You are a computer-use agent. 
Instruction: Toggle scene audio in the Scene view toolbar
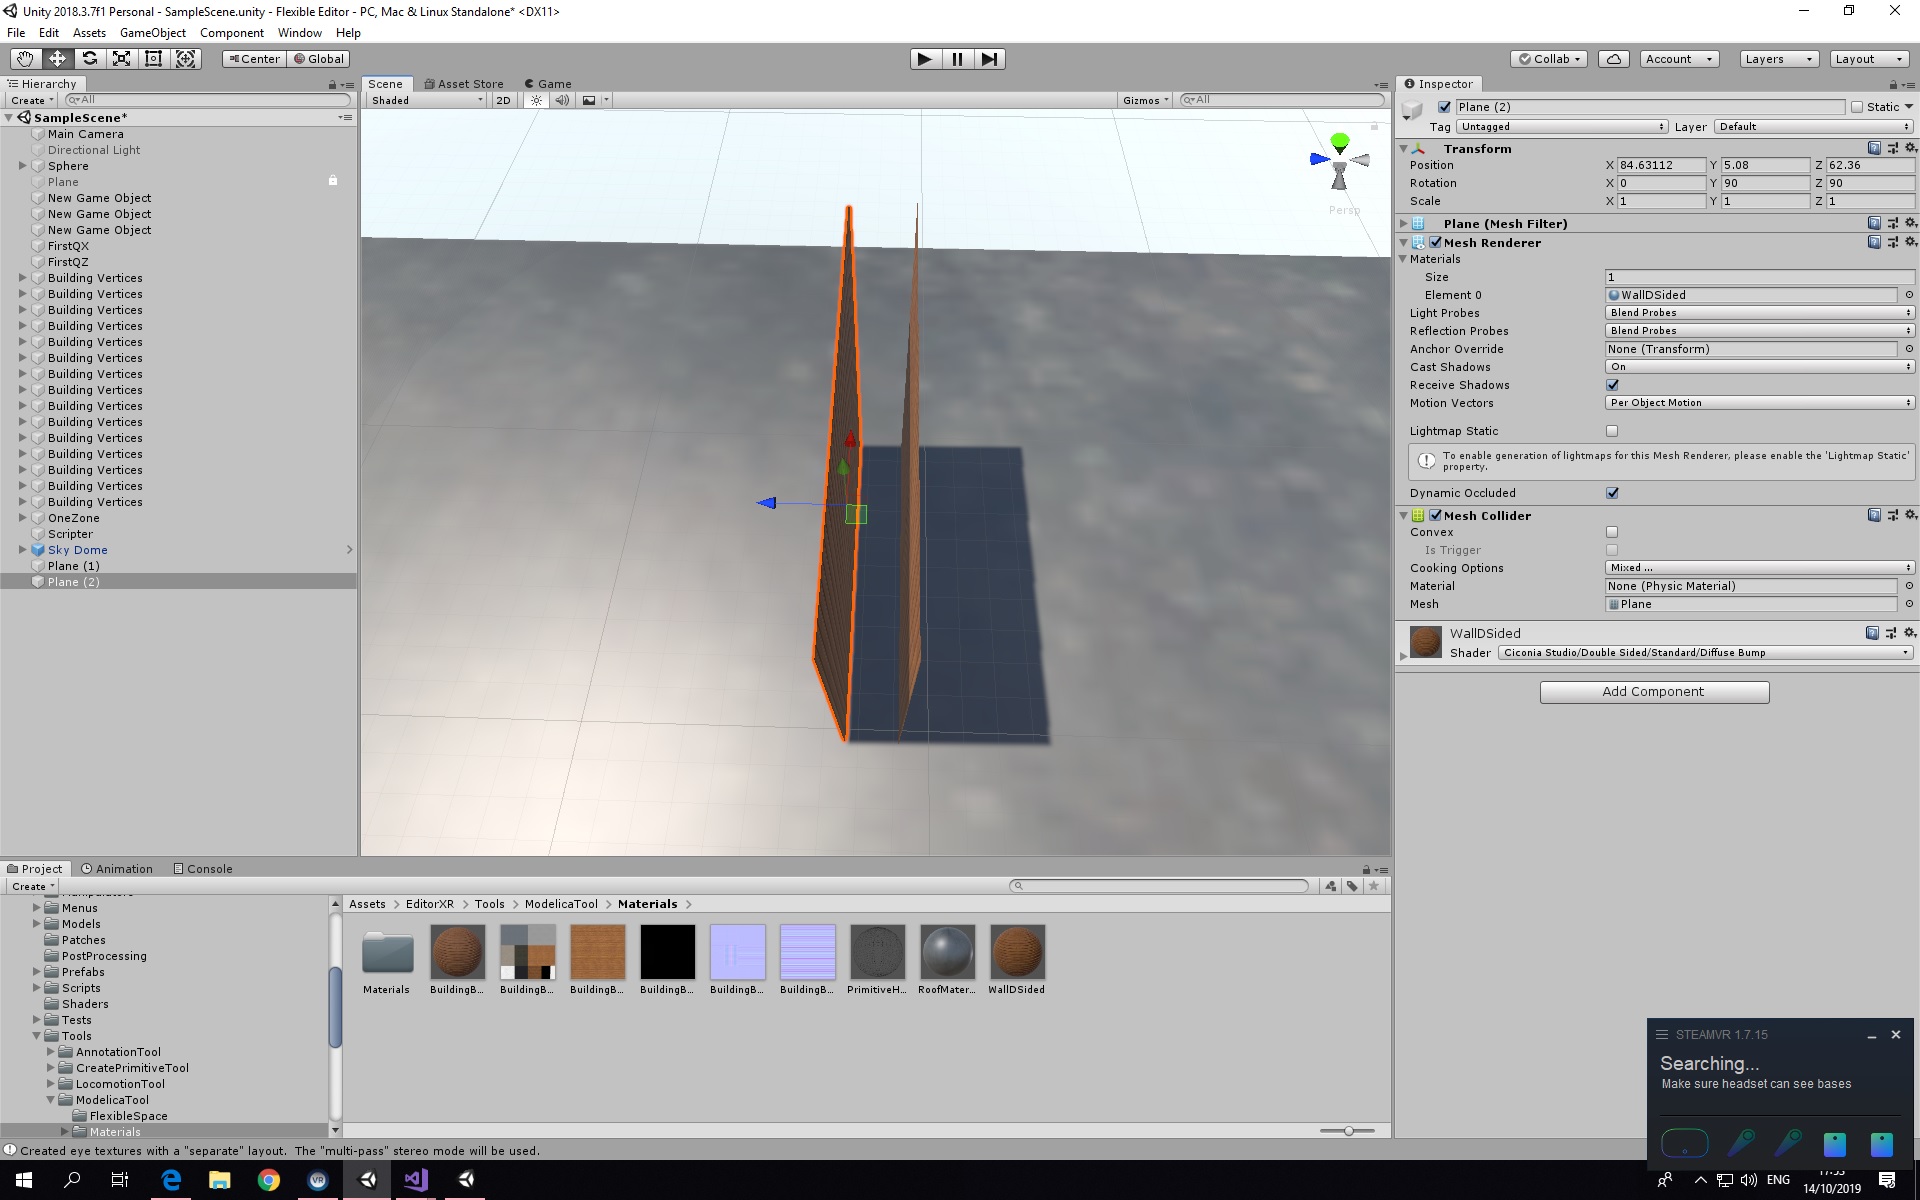point(563,100)
